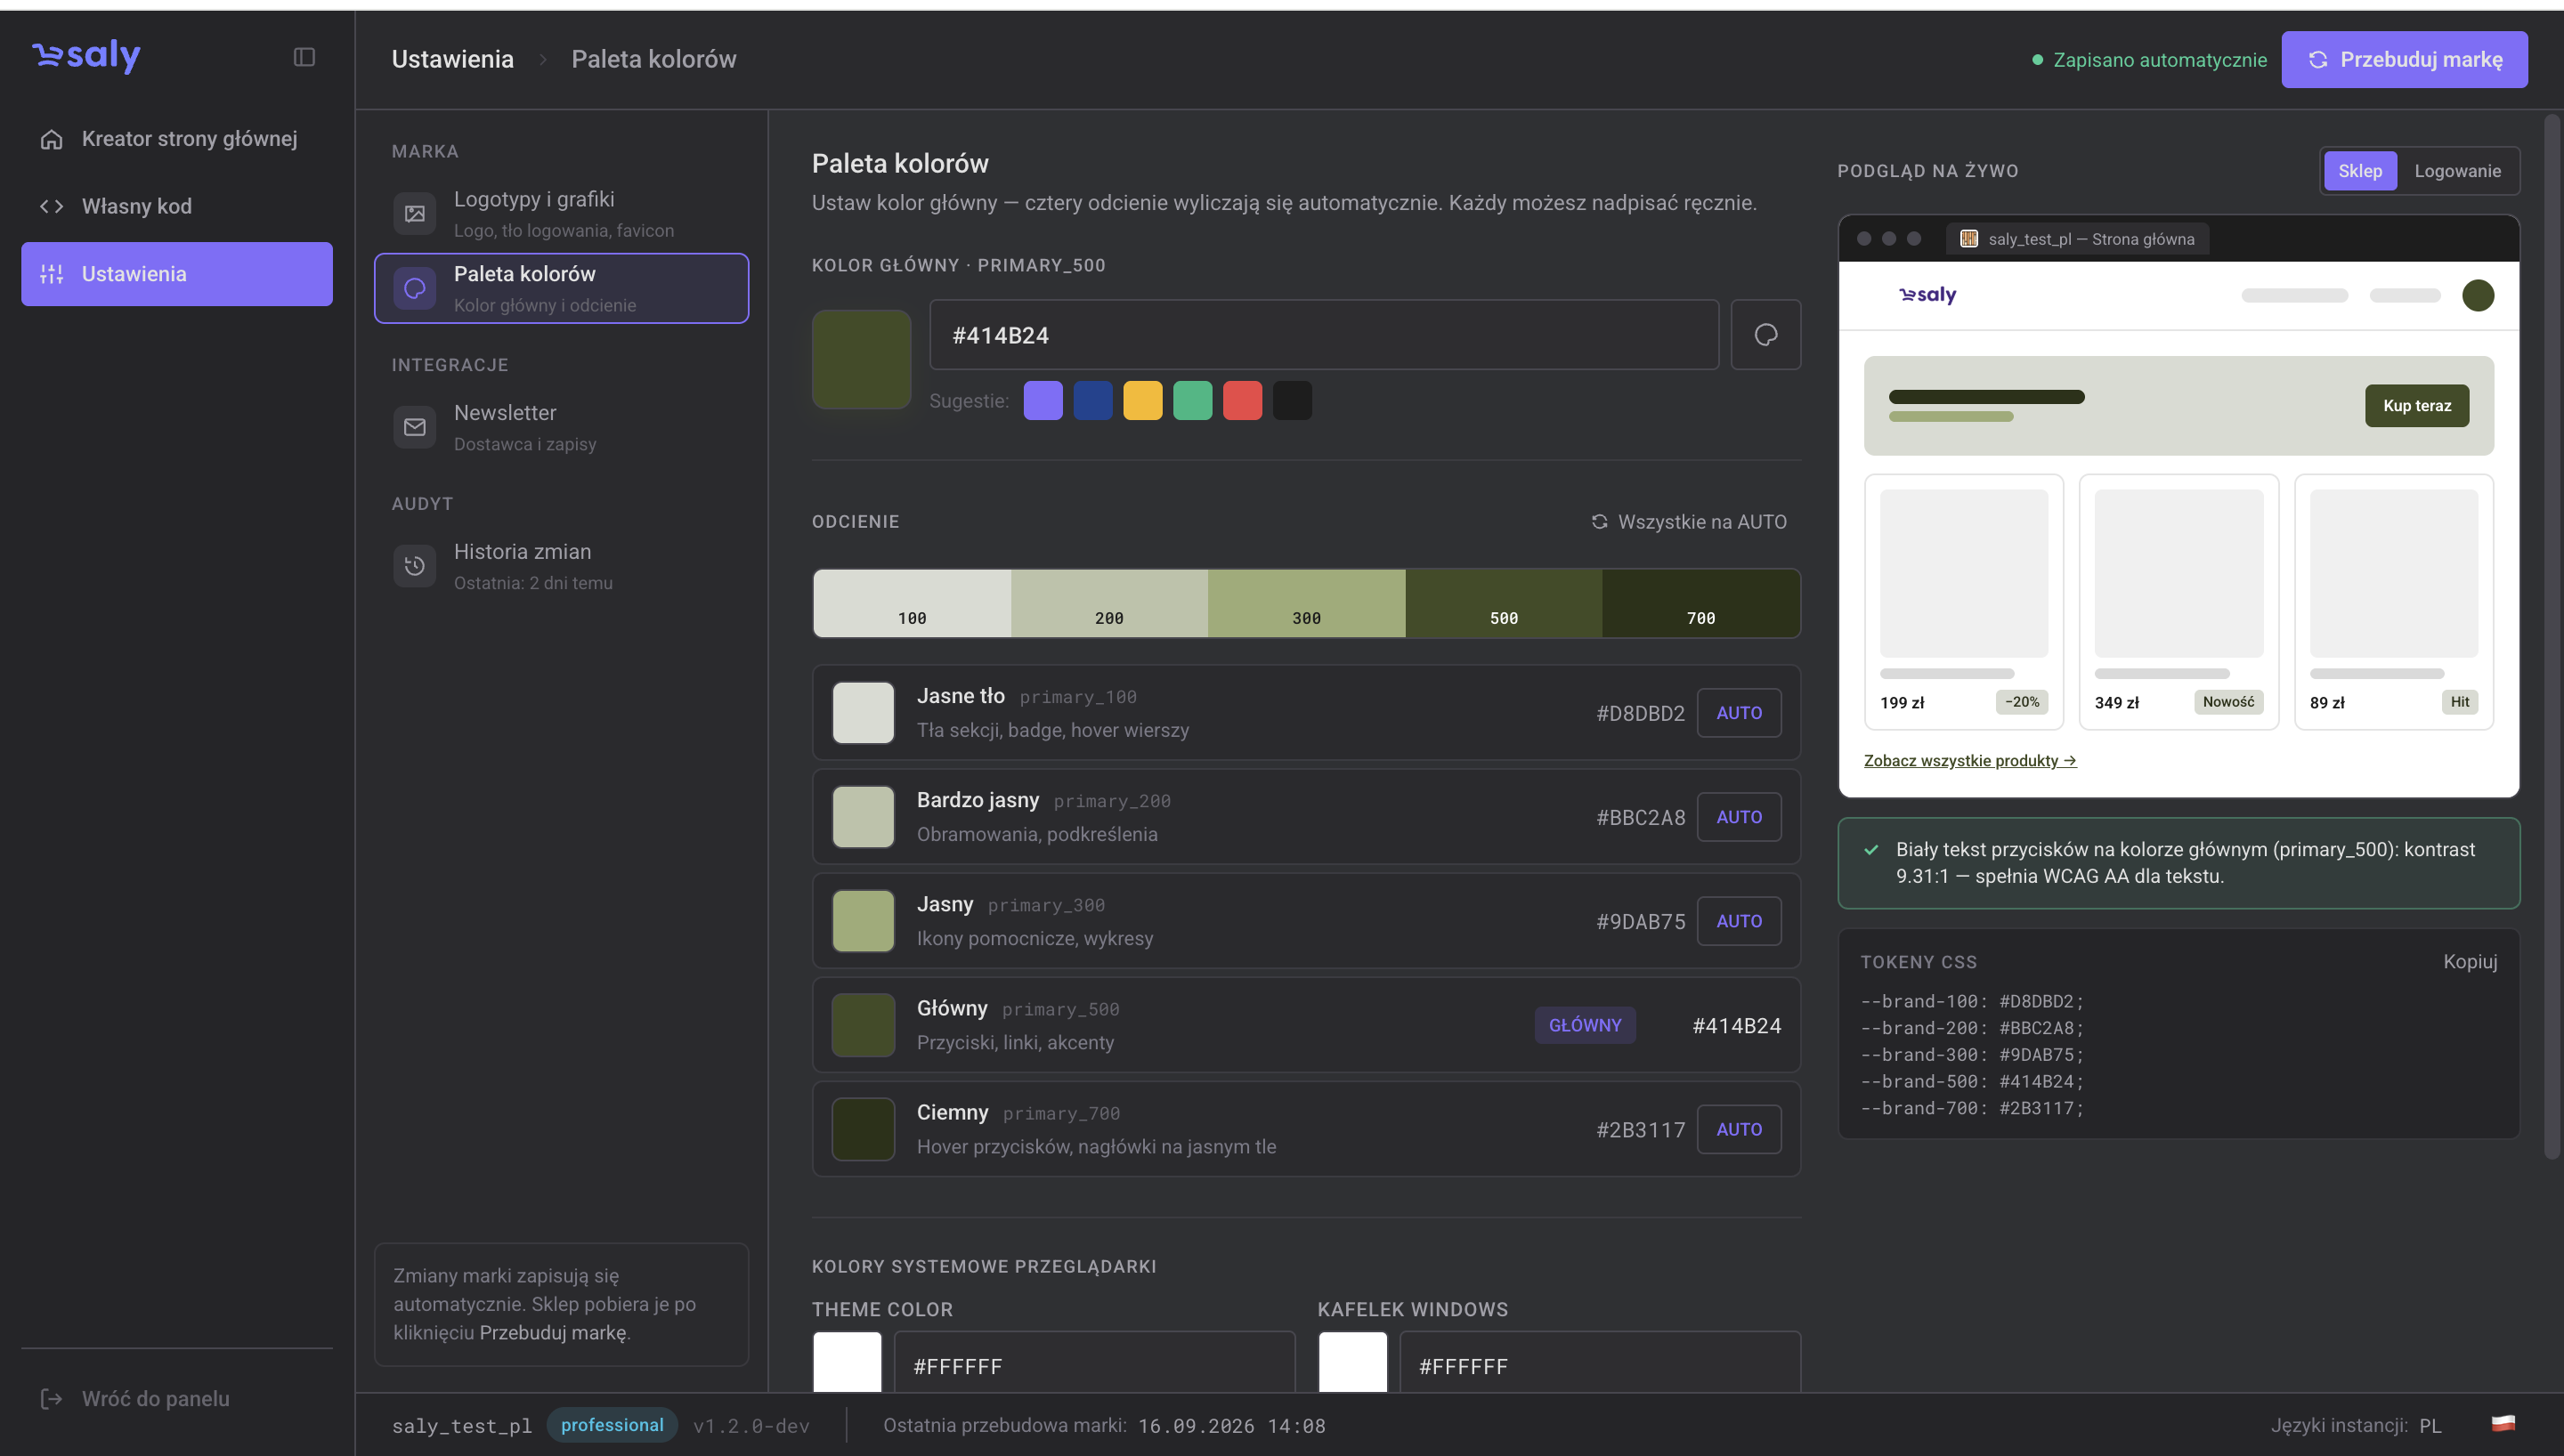
Task: Pick the black suggestion swatch
Action: [x=1292, y=401]
